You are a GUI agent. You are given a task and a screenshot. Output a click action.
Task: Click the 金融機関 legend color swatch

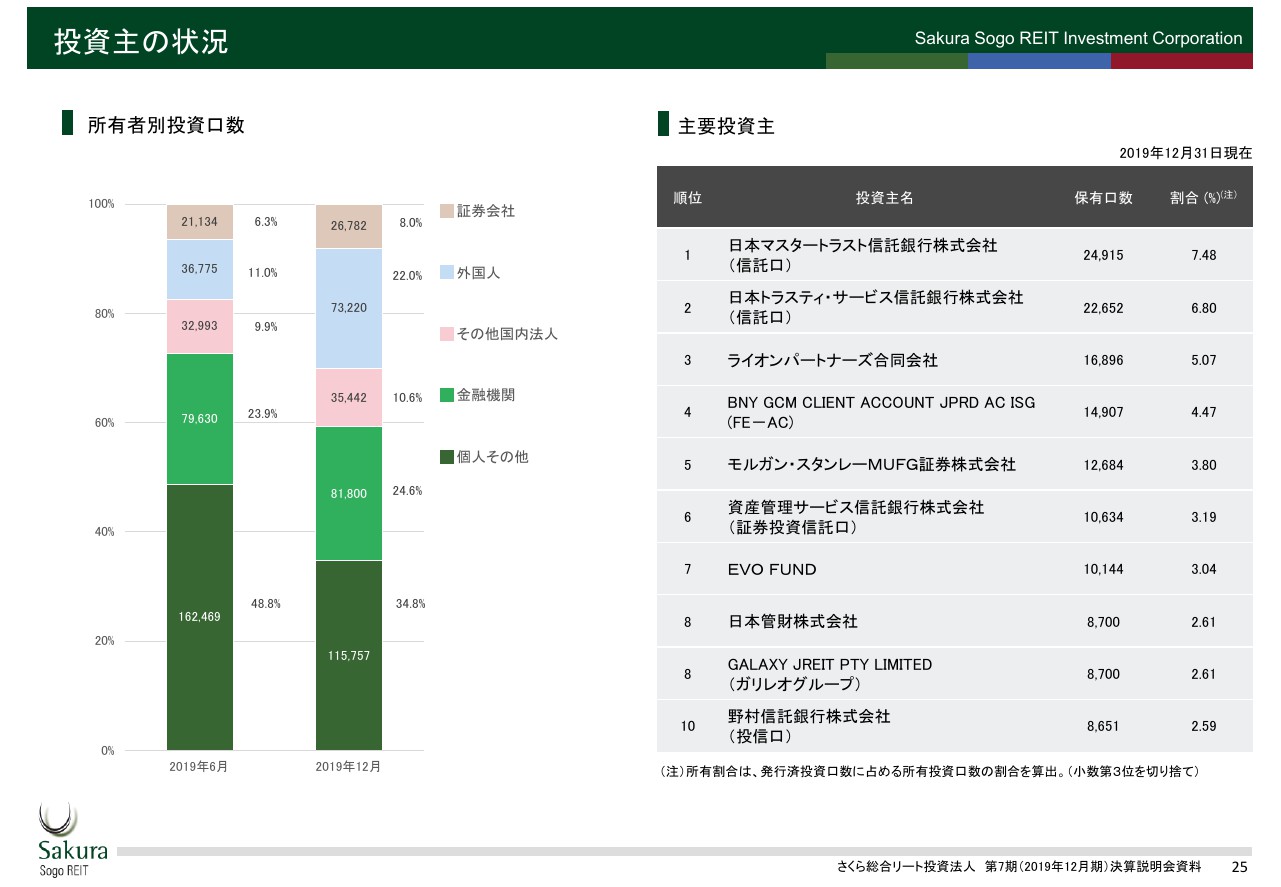point(447,395)
